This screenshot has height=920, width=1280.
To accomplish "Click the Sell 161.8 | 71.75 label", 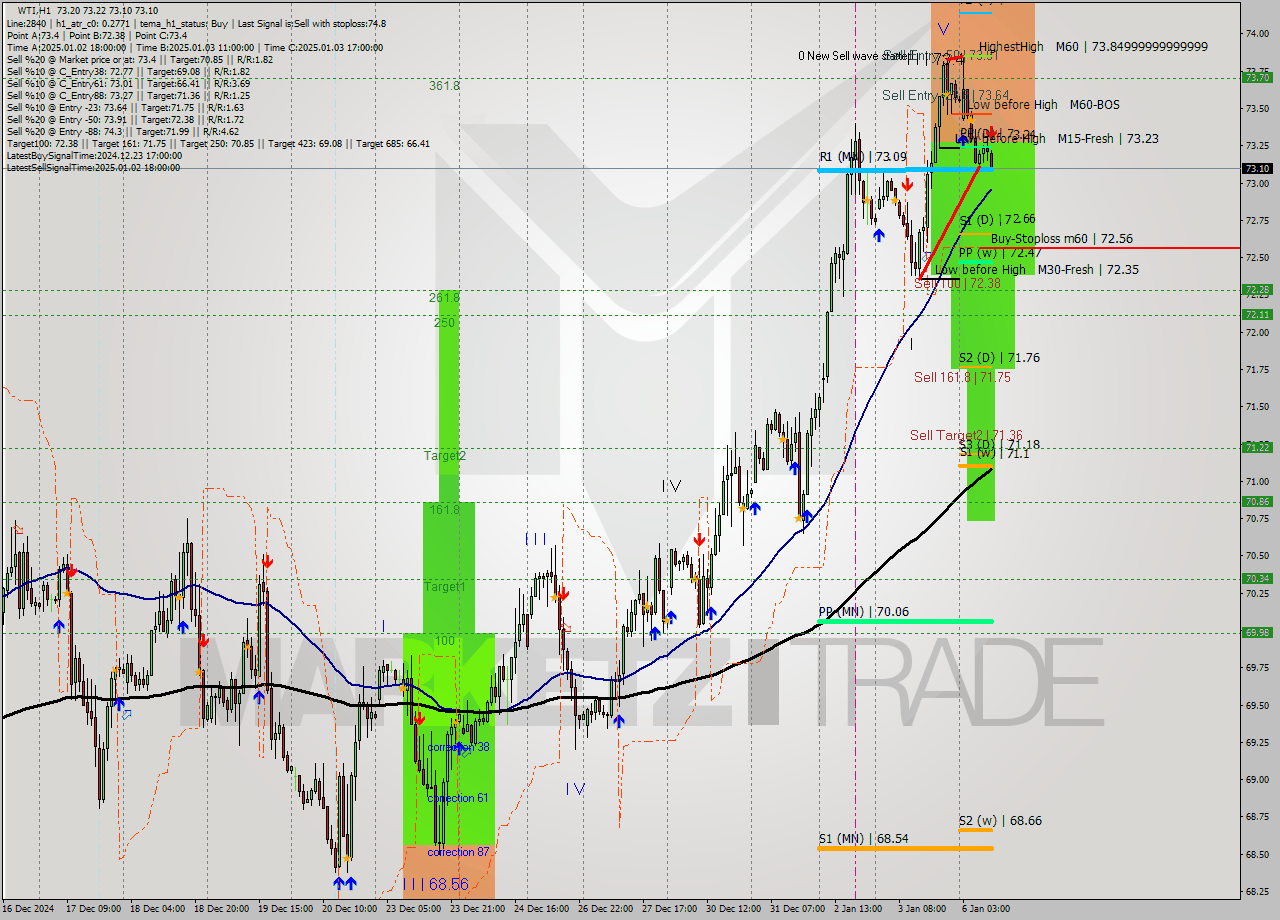I will tap(962, 377).
